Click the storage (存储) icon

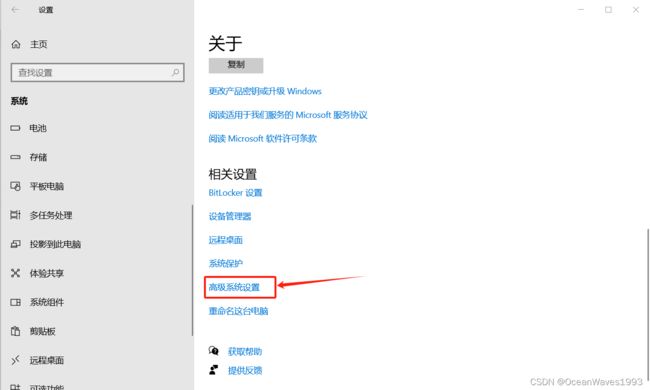click(x=15, y=157)
